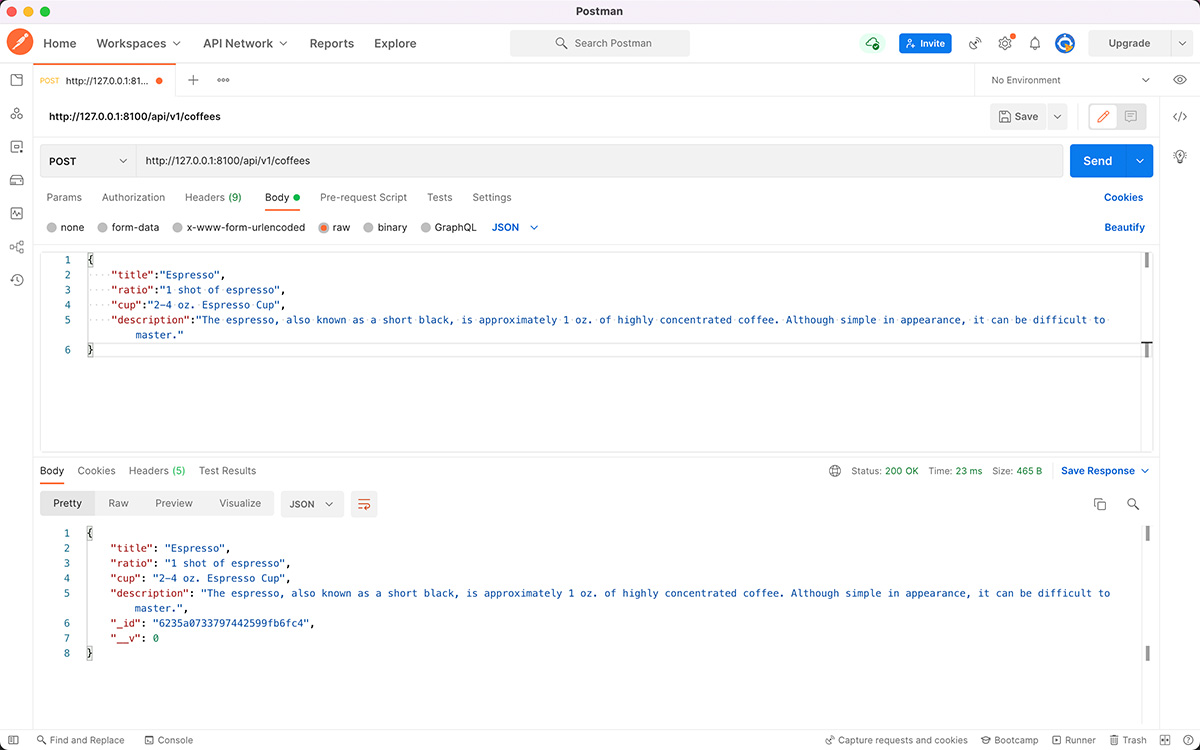Click the network globe icon in response
Viewport: 1200px width, 750px height.
point(835,471)
